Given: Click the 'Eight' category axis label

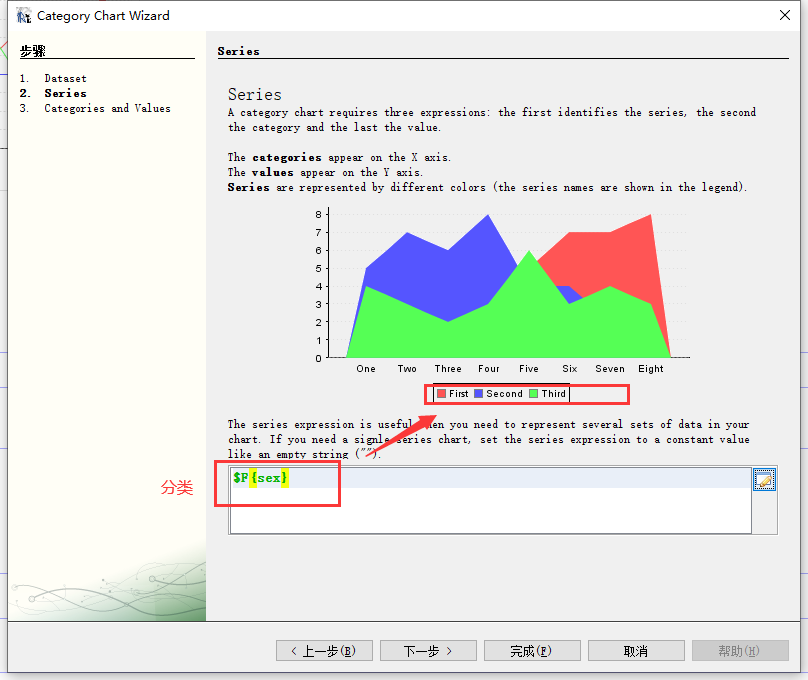Looking at the screenshot, I should point(650,369).
